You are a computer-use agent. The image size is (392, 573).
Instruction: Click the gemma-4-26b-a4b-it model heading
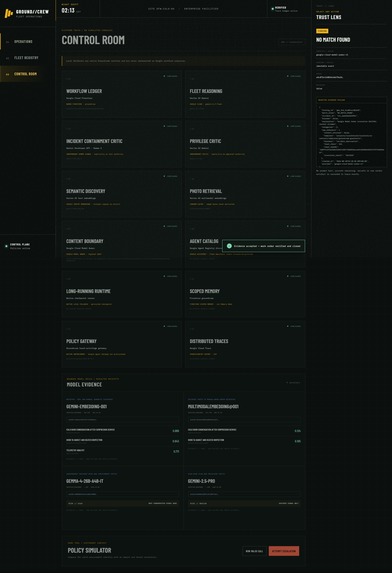(84, 481)
